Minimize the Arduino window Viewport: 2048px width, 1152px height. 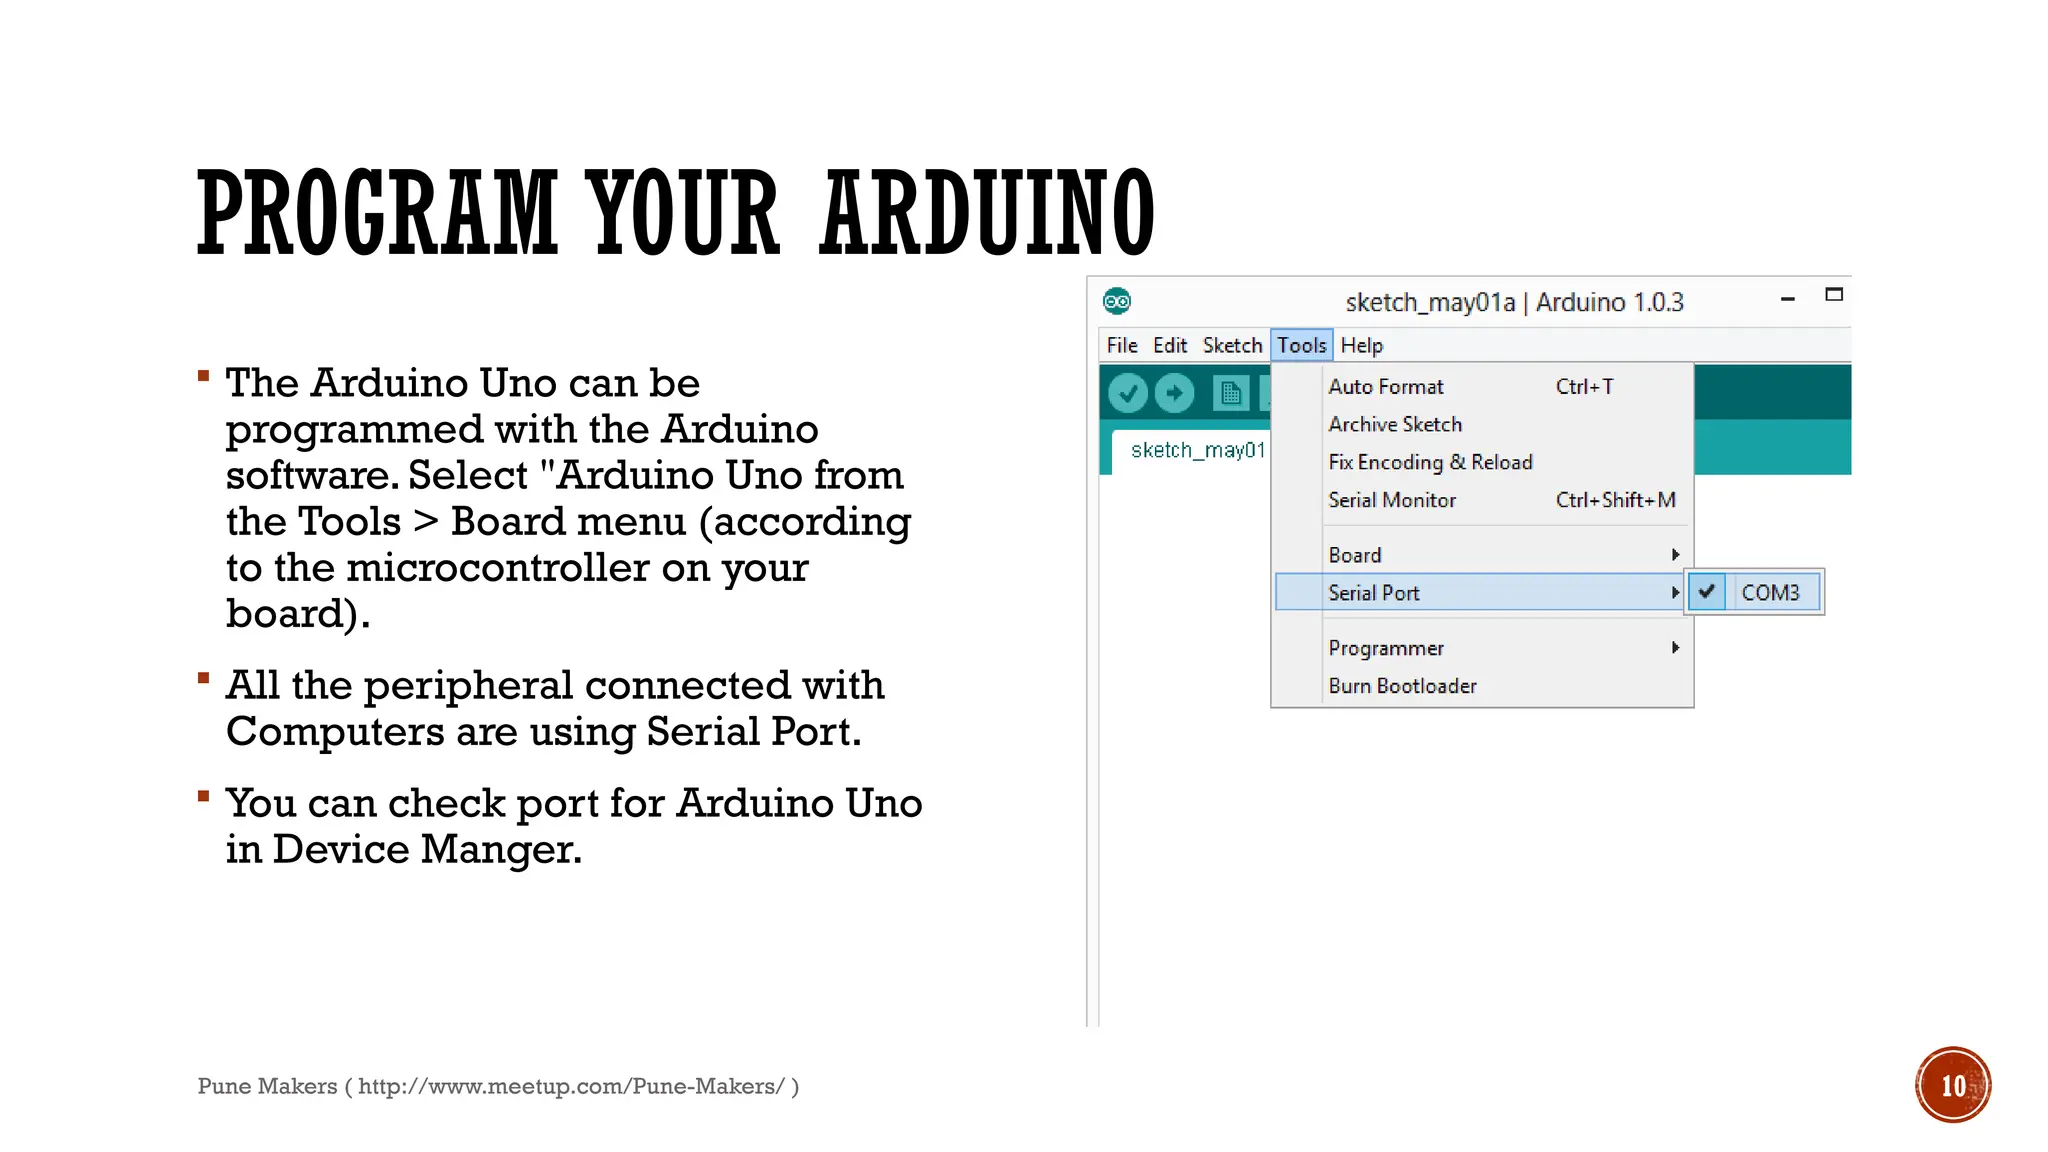(x=1788, y=298)
